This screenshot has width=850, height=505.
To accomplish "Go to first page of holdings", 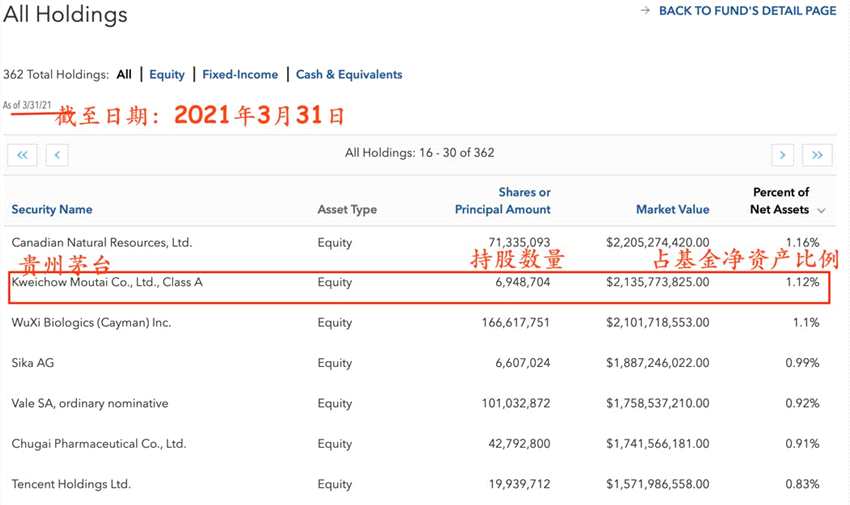I will point(22,154).
